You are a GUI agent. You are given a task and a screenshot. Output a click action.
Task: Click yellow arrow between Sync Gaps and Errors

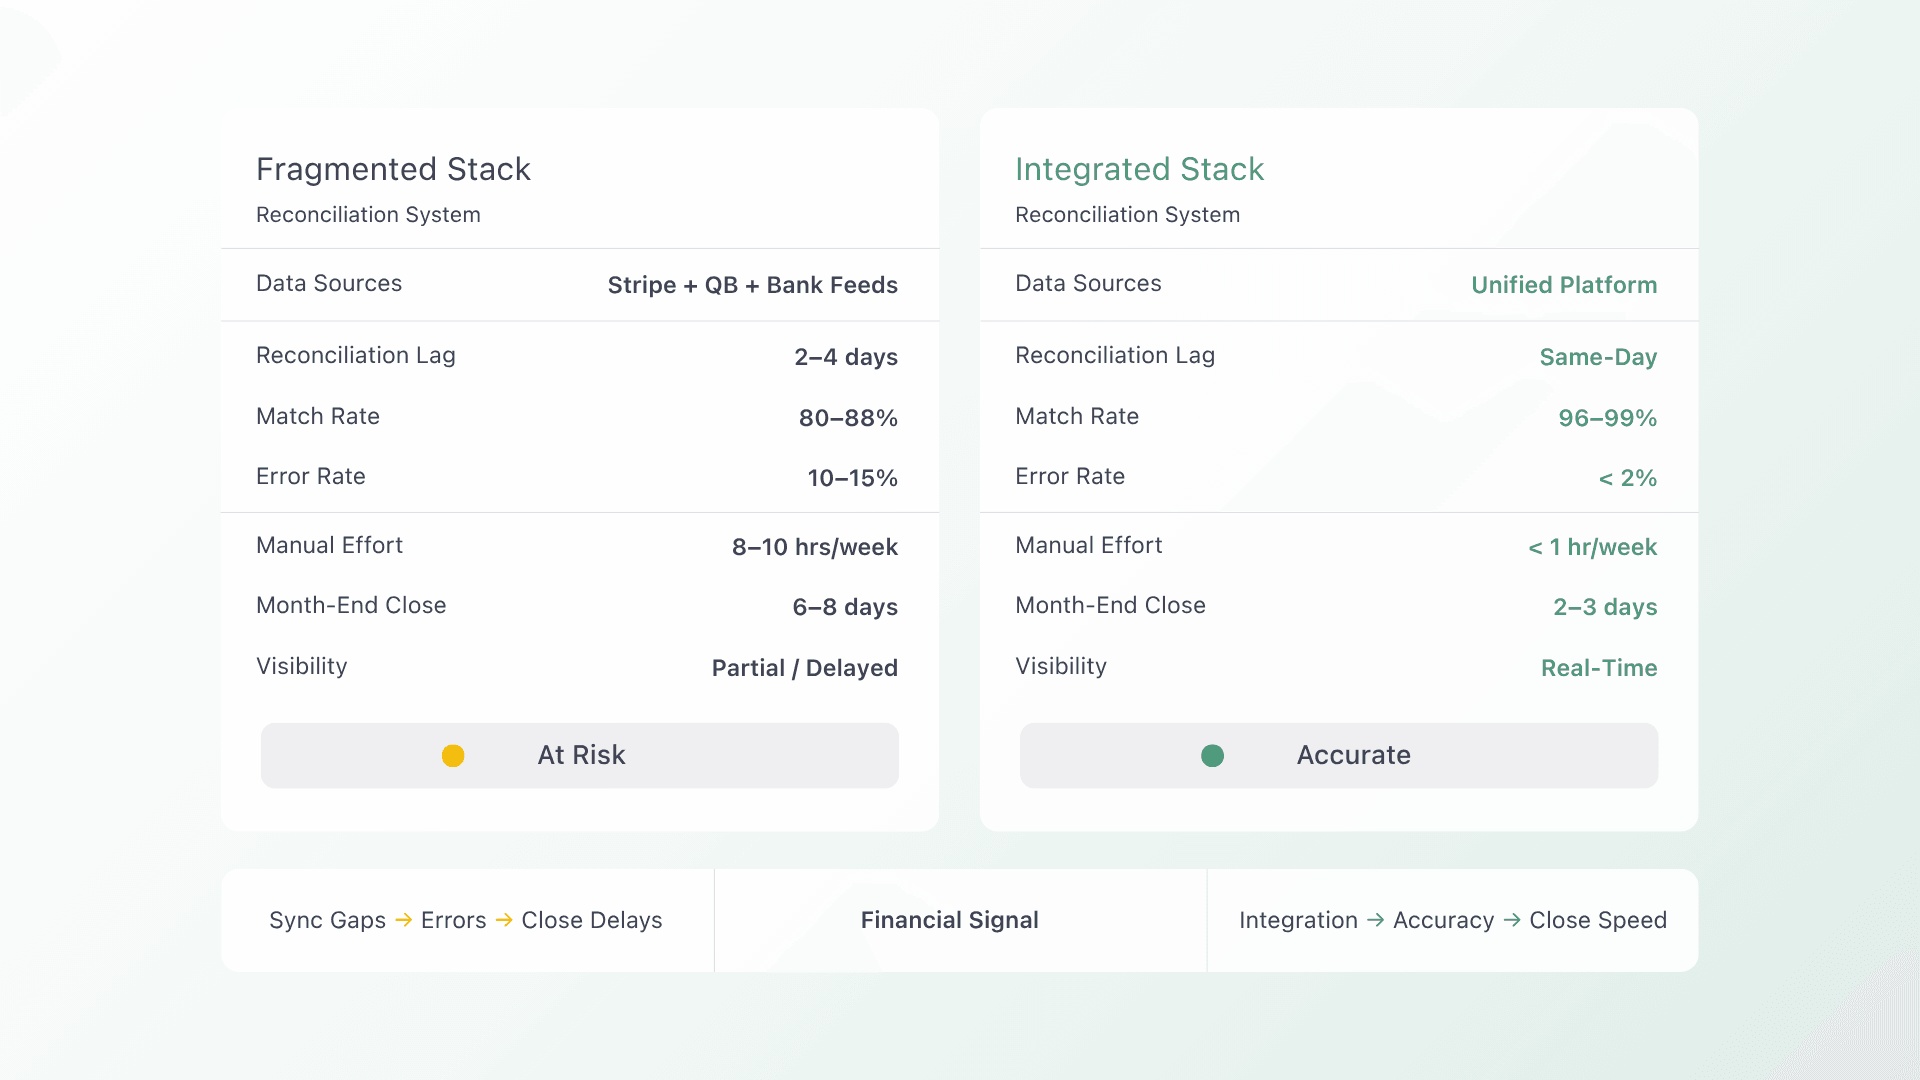pos(403,920)
